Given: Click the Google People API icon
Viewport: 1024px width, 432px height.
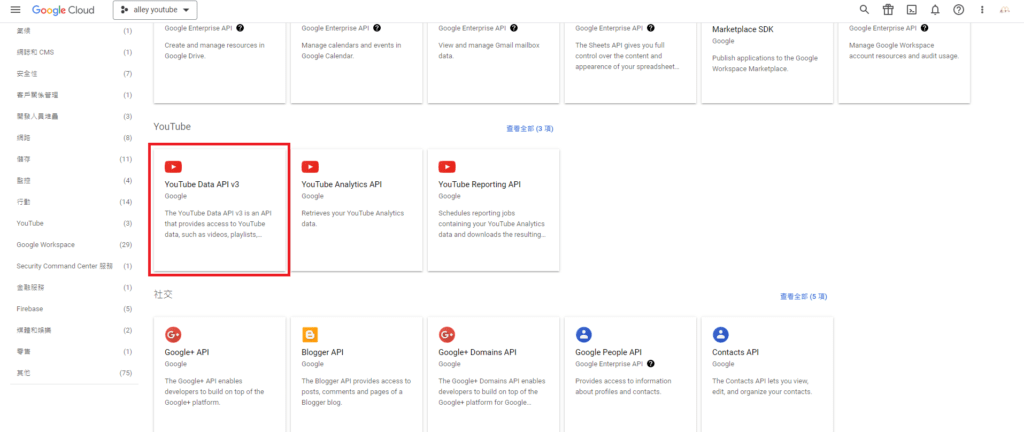Looking at the screenshot, I should (584, 335).
